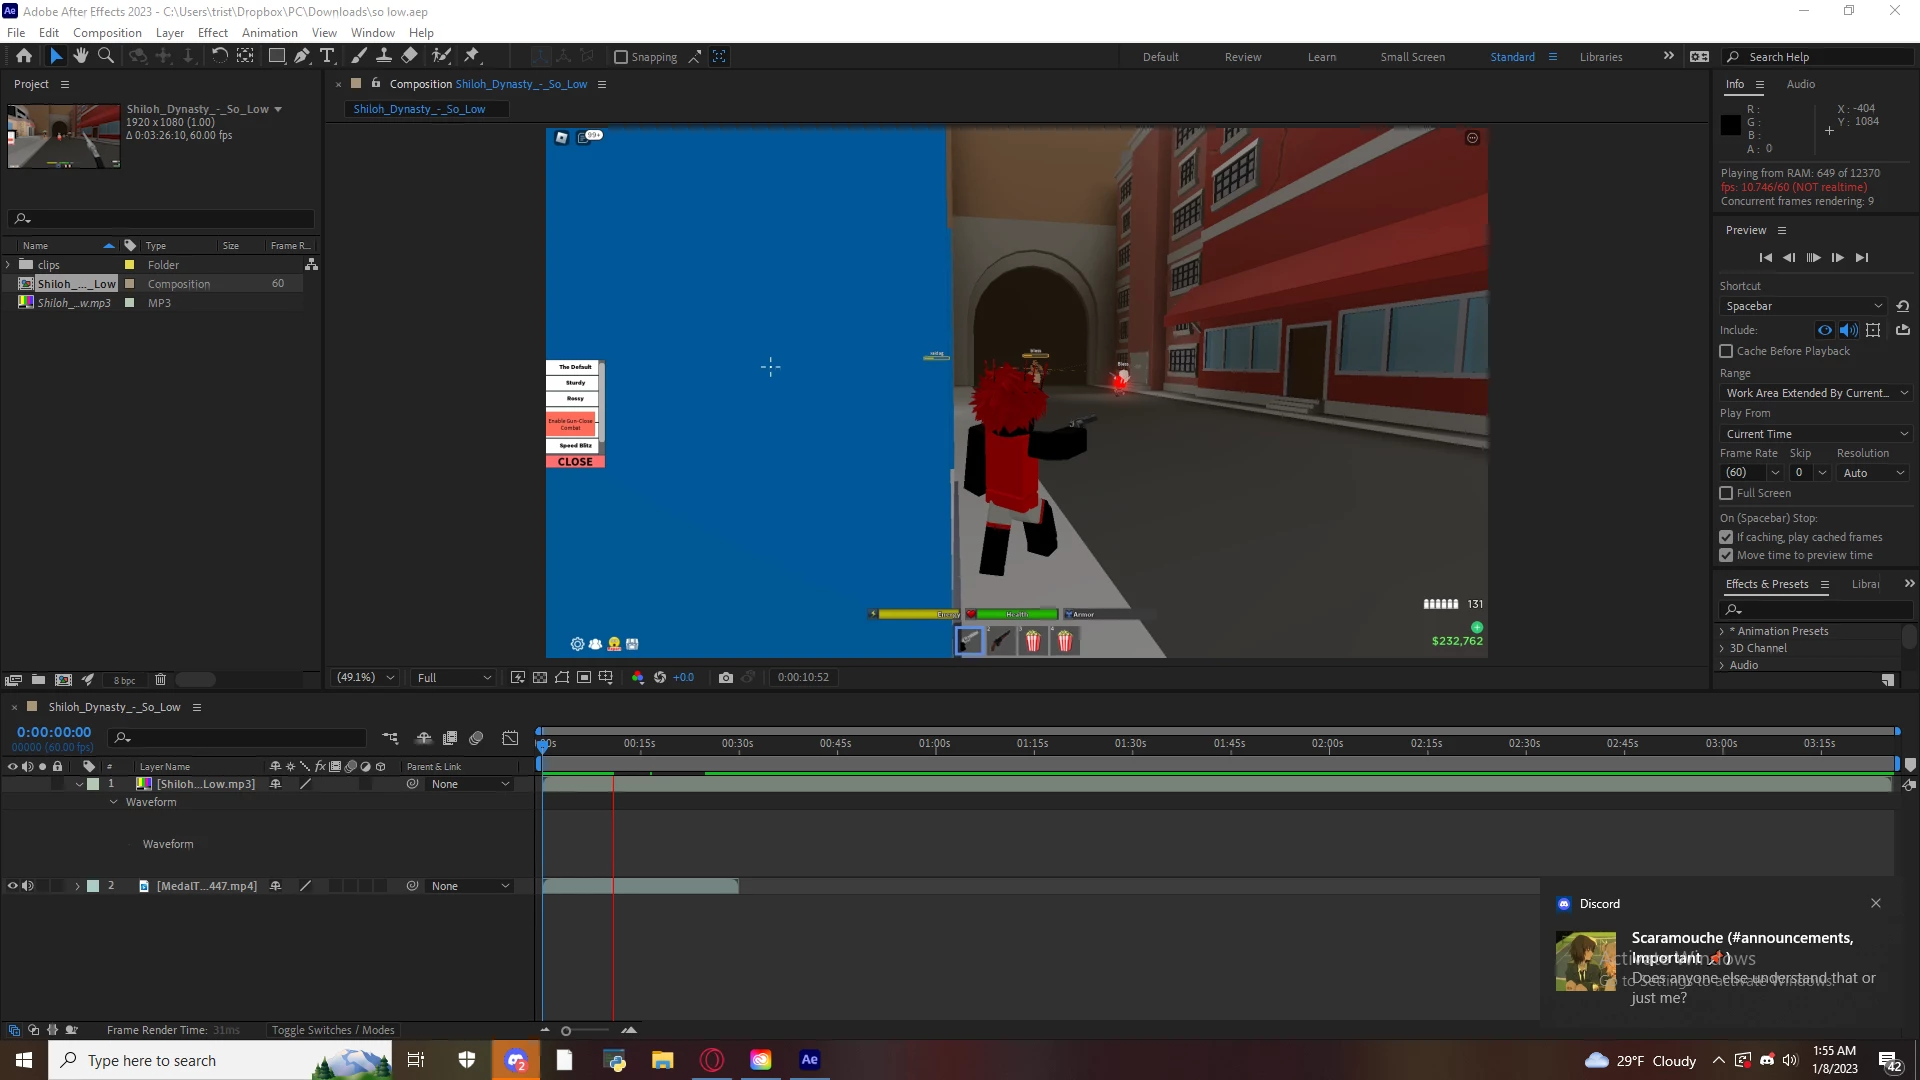Open the After Effects taskbar icon

click(x=809, y=1060)
